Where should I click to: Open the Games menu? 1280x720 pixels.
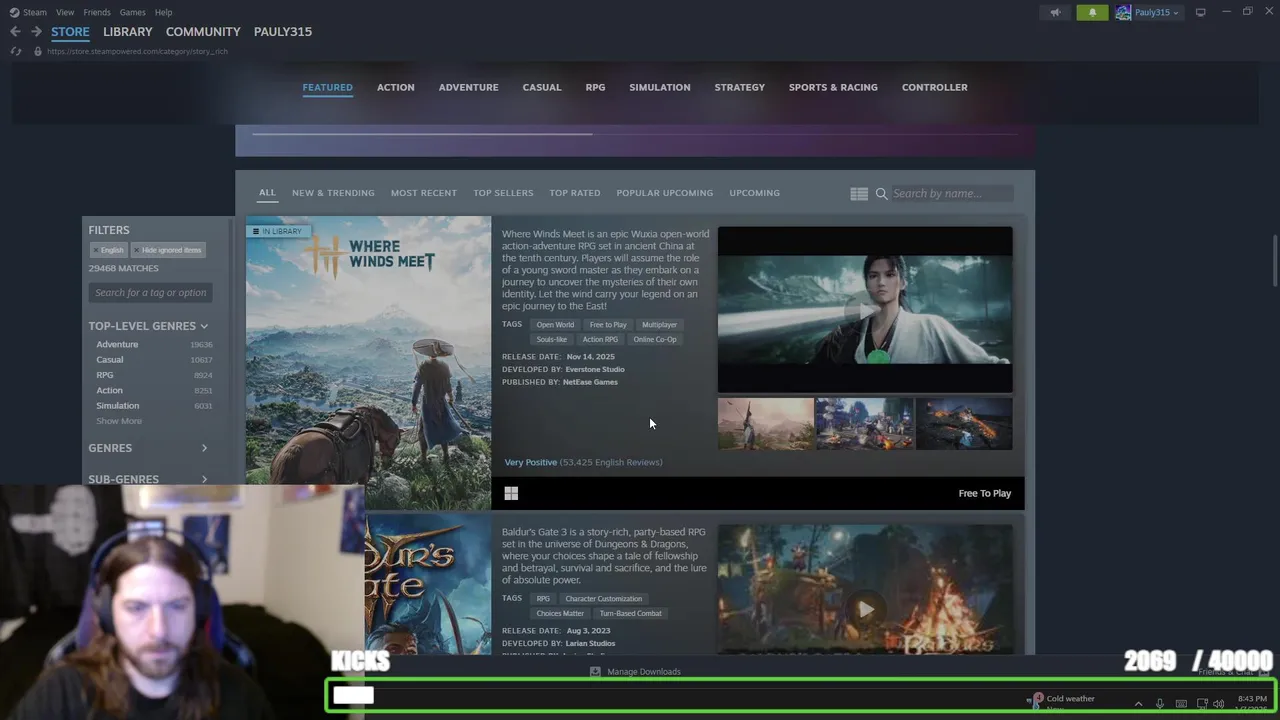133,12
